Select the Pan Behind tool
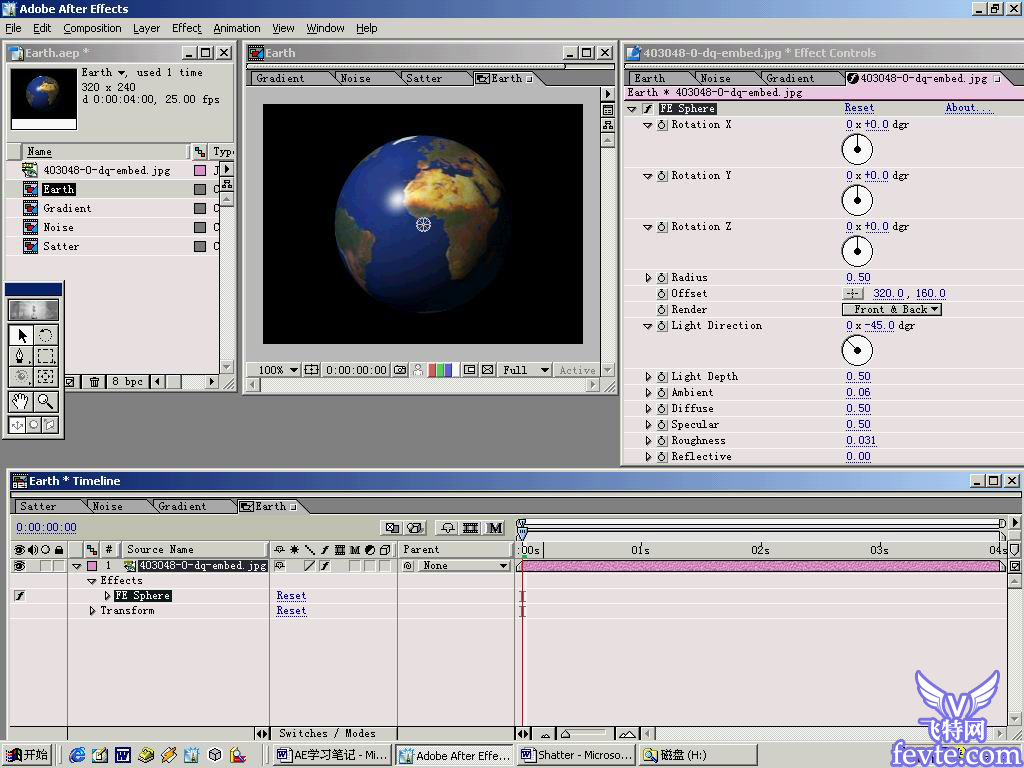1024x768 pixels. click(x=46, y=376)
